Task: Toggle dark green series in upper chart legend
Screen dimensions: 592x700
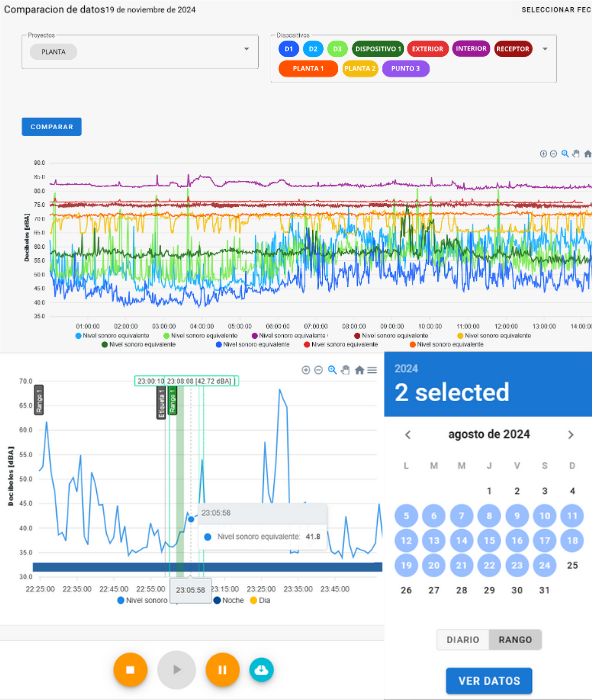Action: [139, 345]
